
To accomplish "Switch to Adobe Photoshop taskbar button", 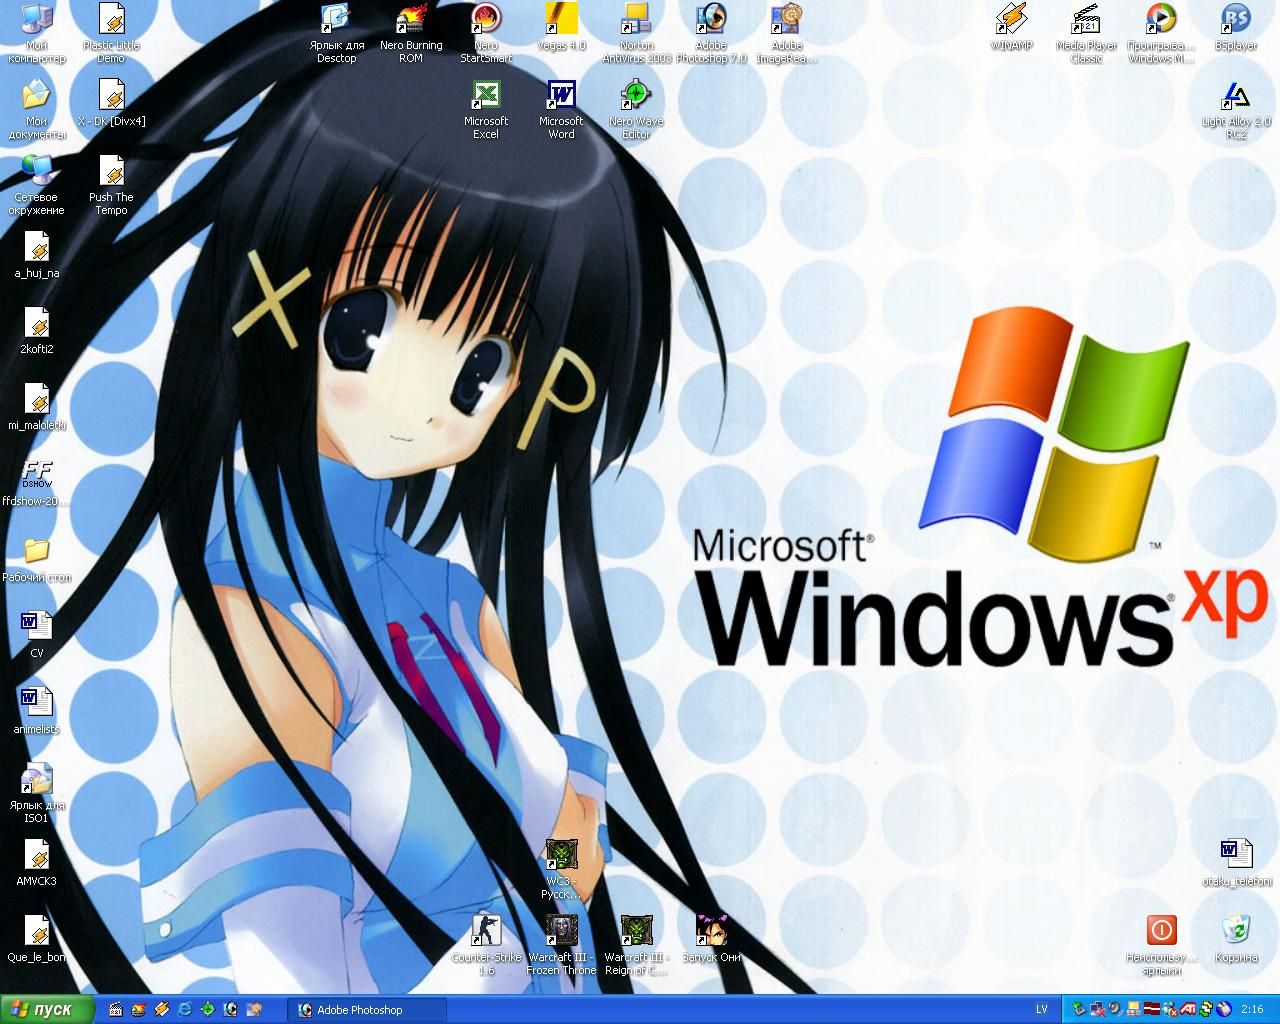I will click(x=366, y=1010).
